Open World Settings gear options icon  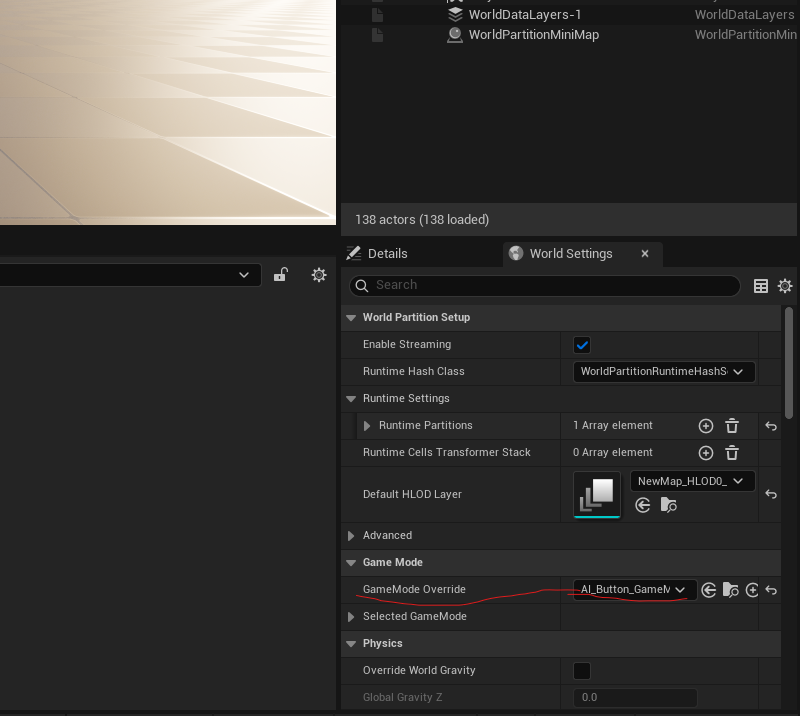pos(785,286)
